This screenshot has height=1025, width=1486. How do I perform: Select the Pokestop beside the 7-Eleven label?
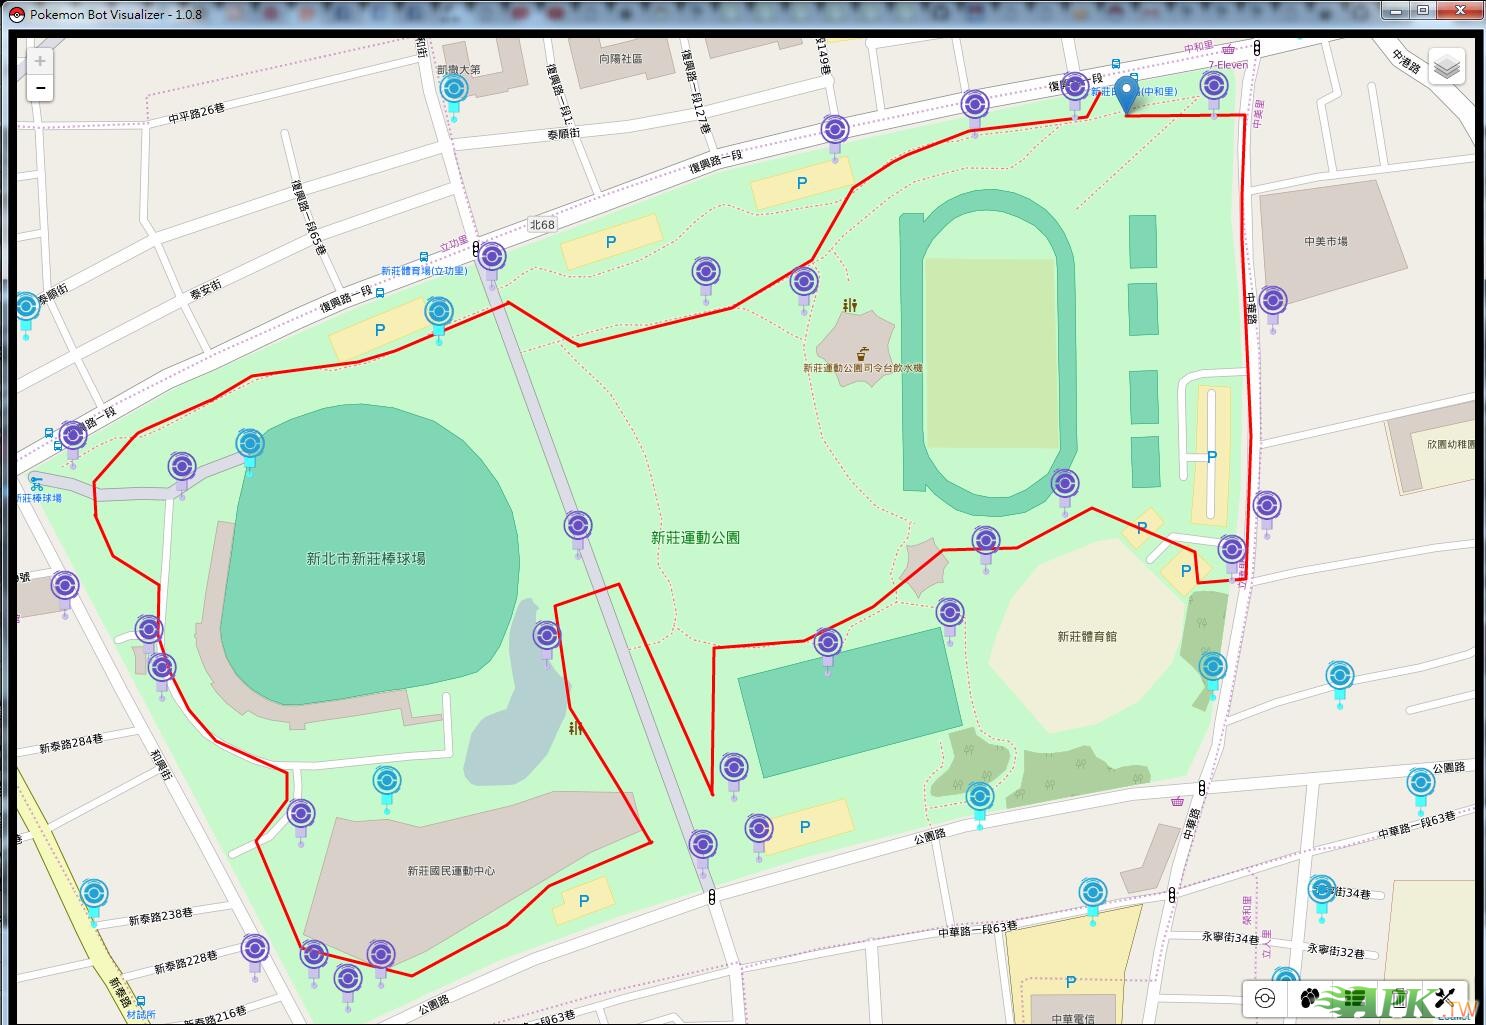(1214, 92)
